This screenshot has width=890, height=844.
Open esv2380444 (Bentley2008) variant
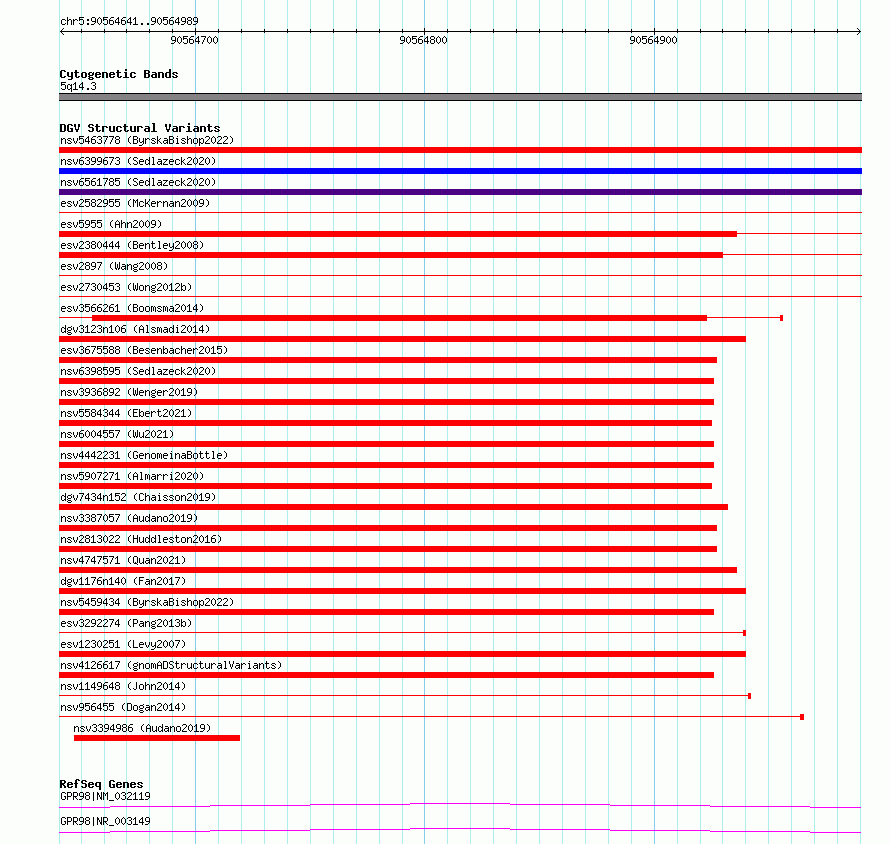click(132, 245)
